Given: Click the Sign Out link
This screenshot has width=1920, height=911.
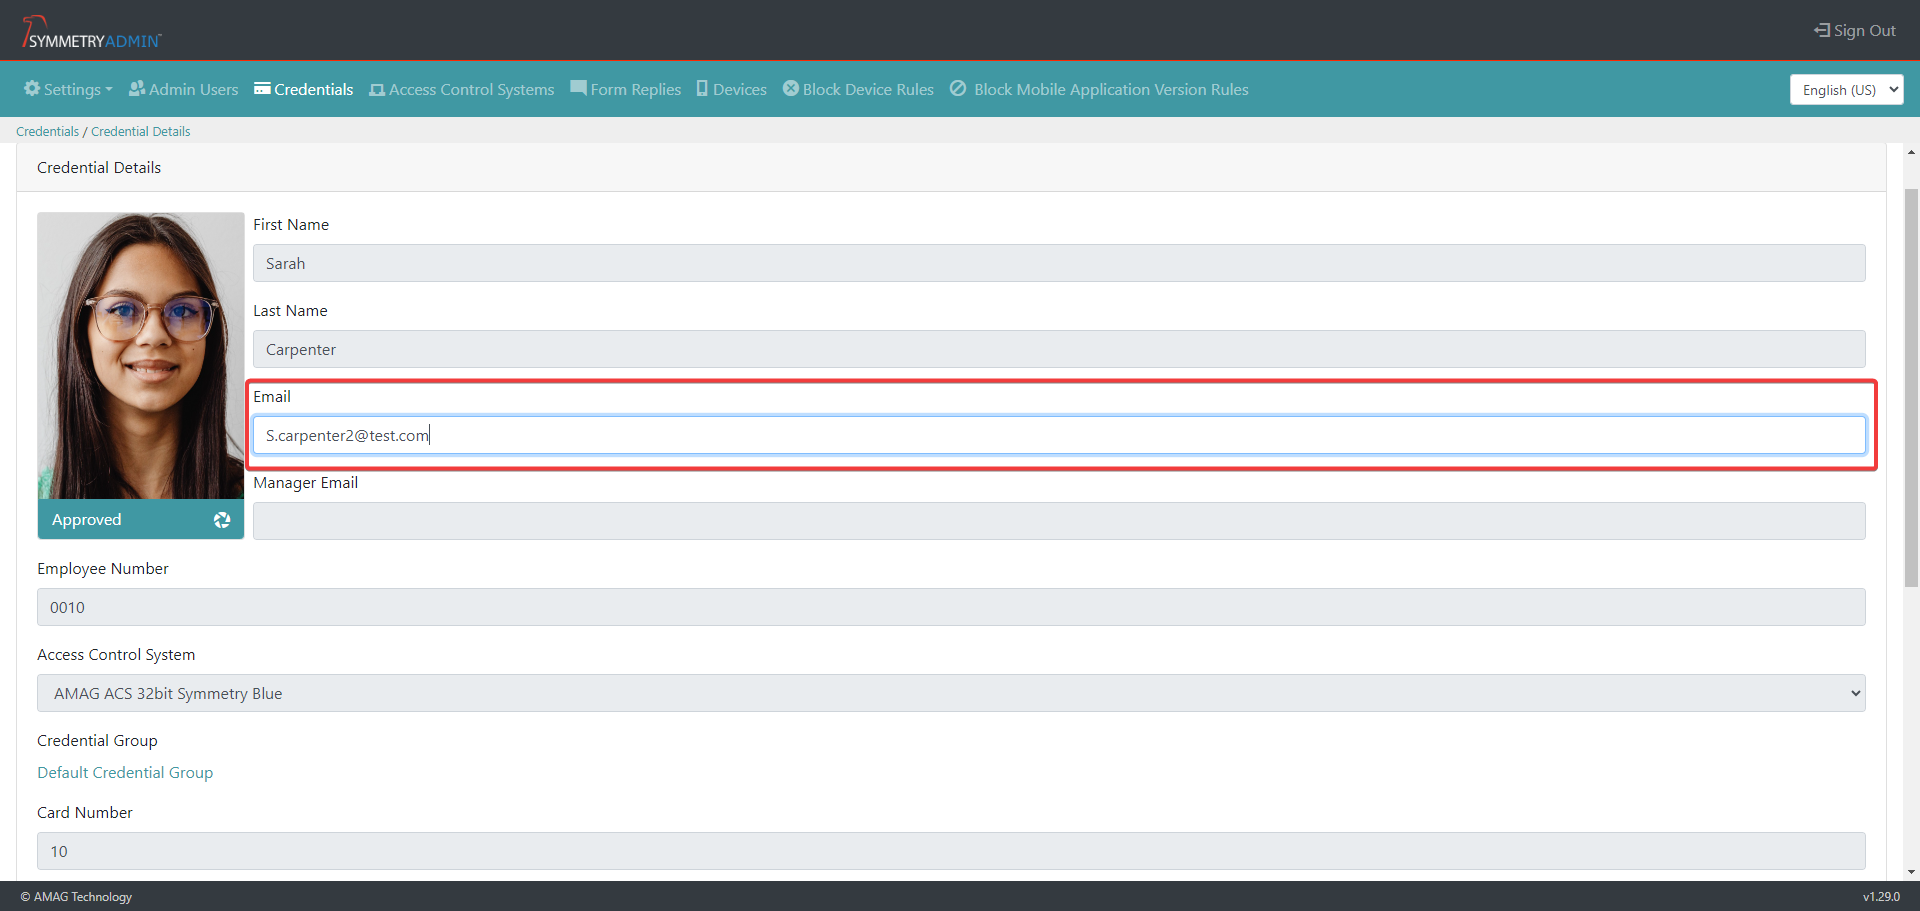Looking at the screenshot, I should coord(1854,31).
